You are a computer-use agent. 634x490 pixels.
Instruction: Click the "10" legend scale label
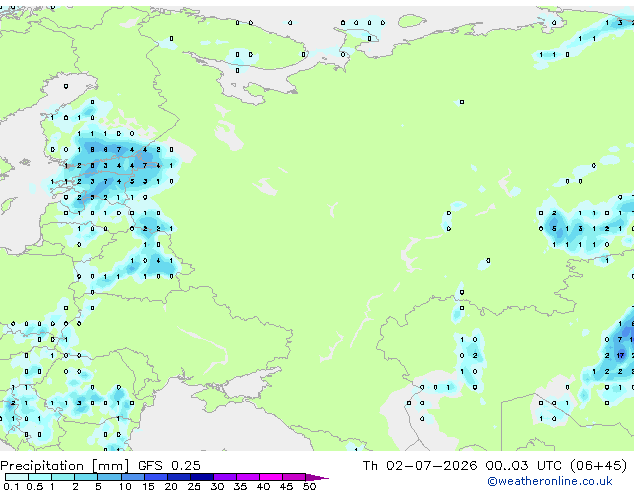pos(125,486)
